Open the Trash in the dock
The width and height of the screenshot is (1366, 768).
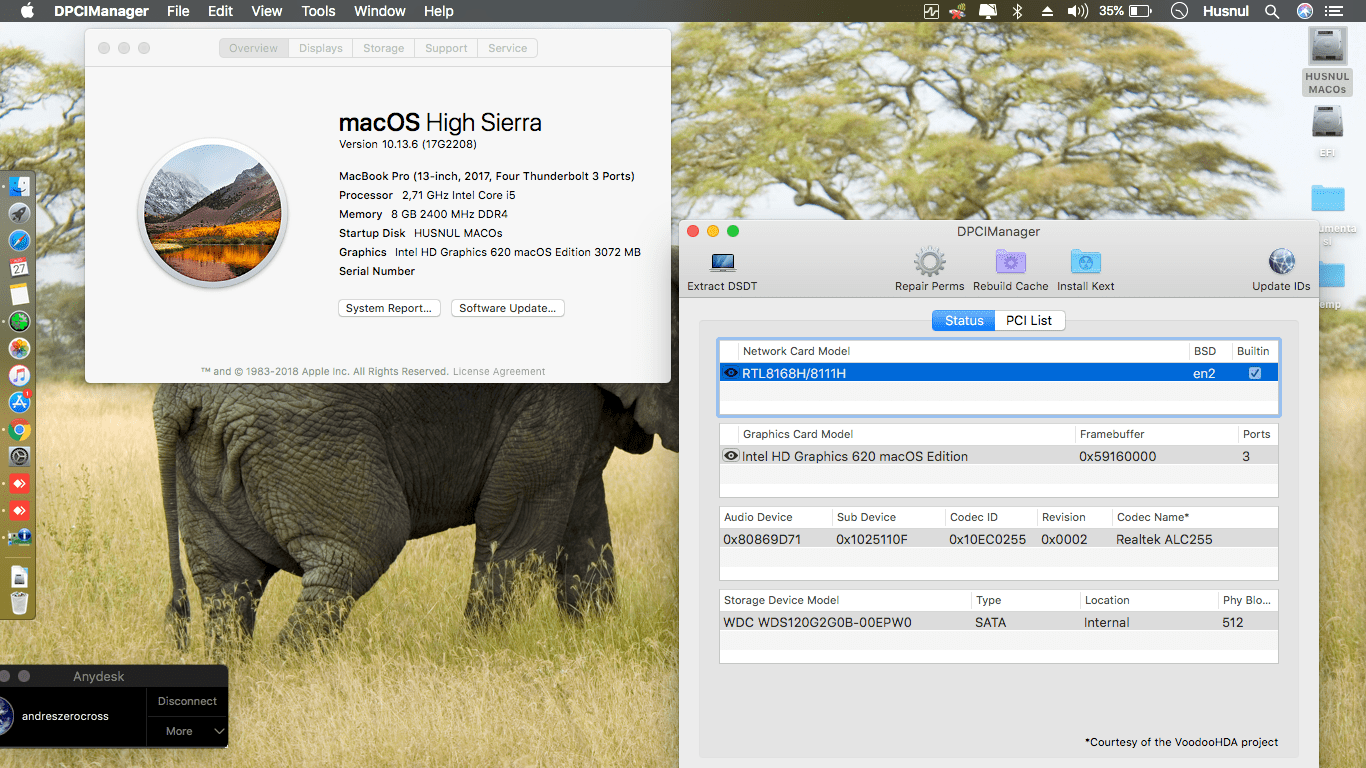click(19, 603)
